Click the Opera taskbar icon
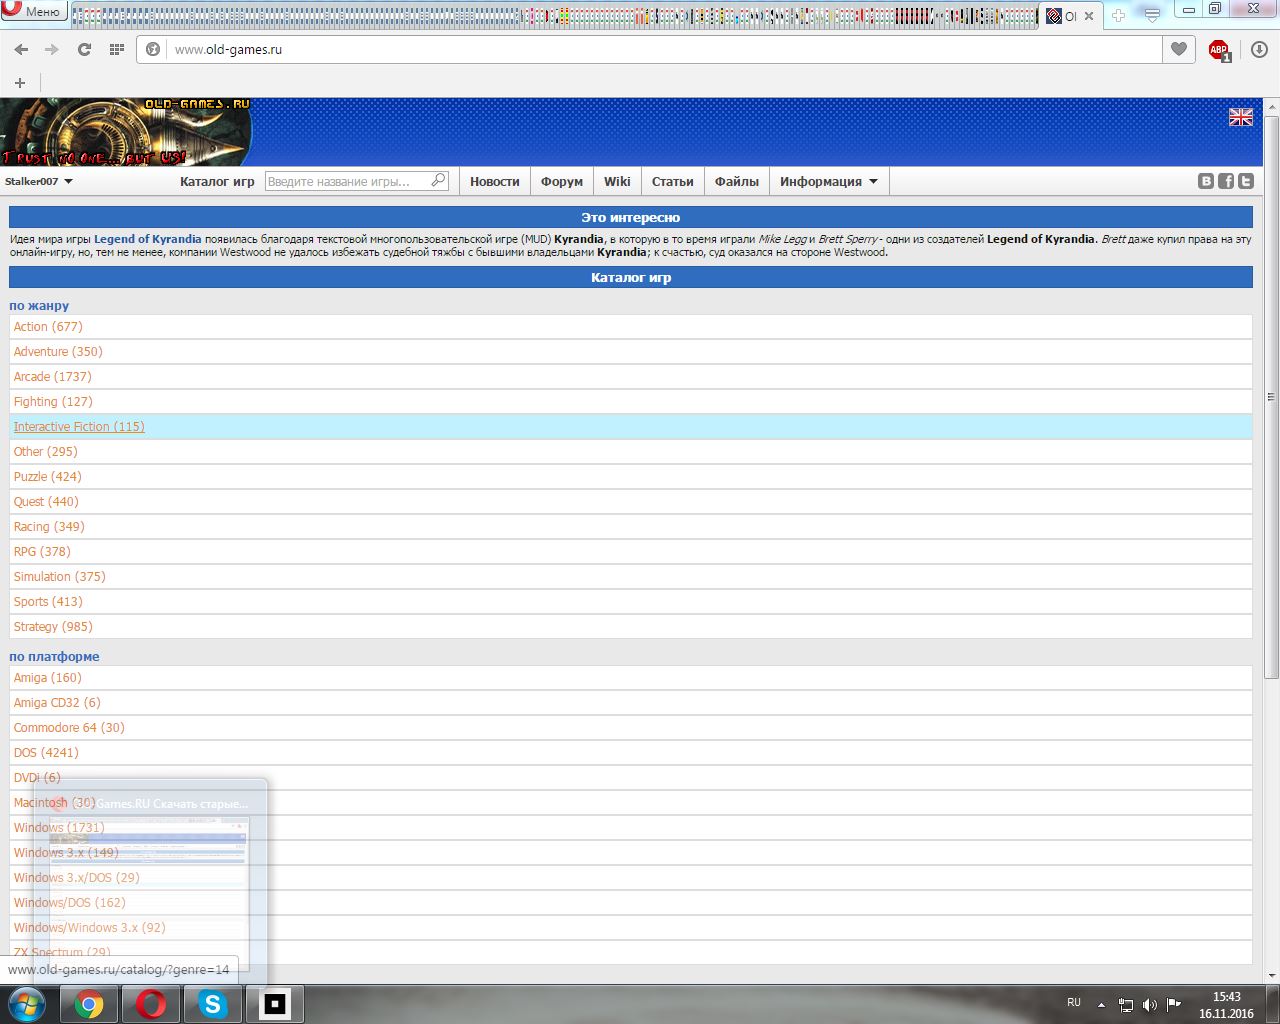The image size is (1280, 1024). [151, 1004]
